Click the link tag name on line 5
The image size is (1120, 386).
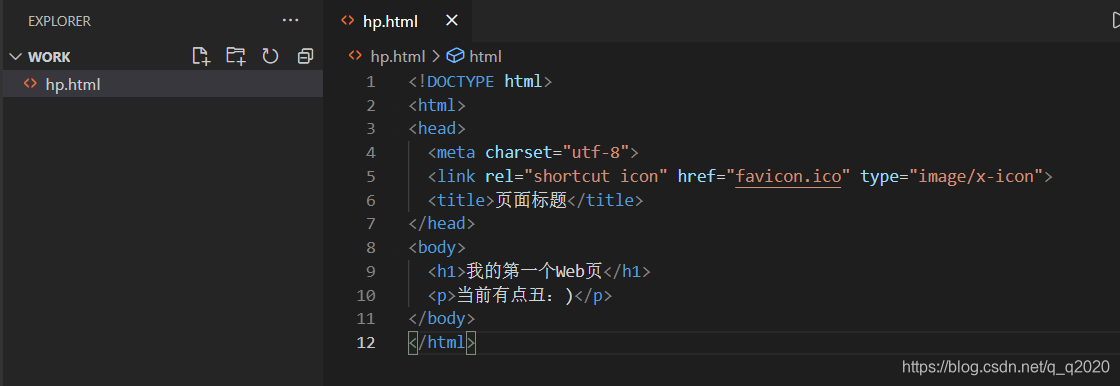pyautogui.click(x=456, y=176)
